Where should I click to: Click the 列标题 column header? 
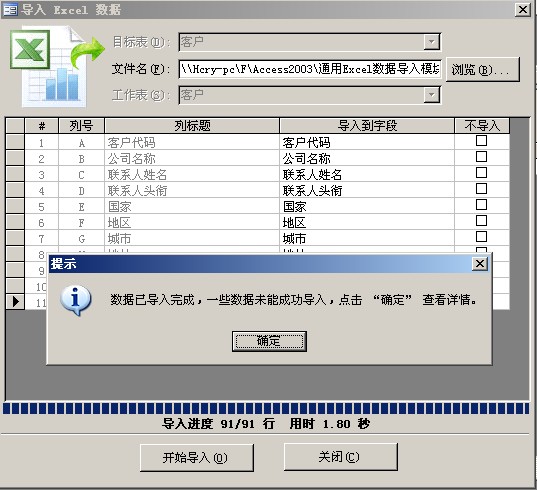[x=192, y=125]
